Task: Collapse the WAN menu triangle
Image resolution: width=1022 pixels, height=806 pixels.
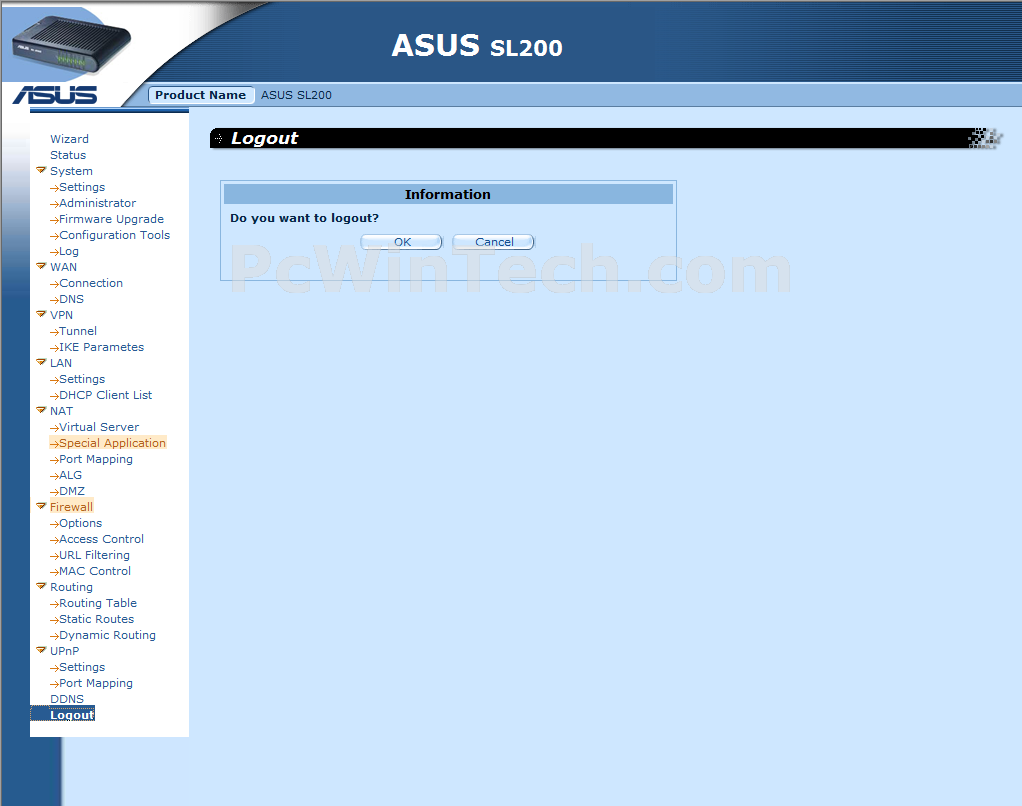Action: (41, 266)
